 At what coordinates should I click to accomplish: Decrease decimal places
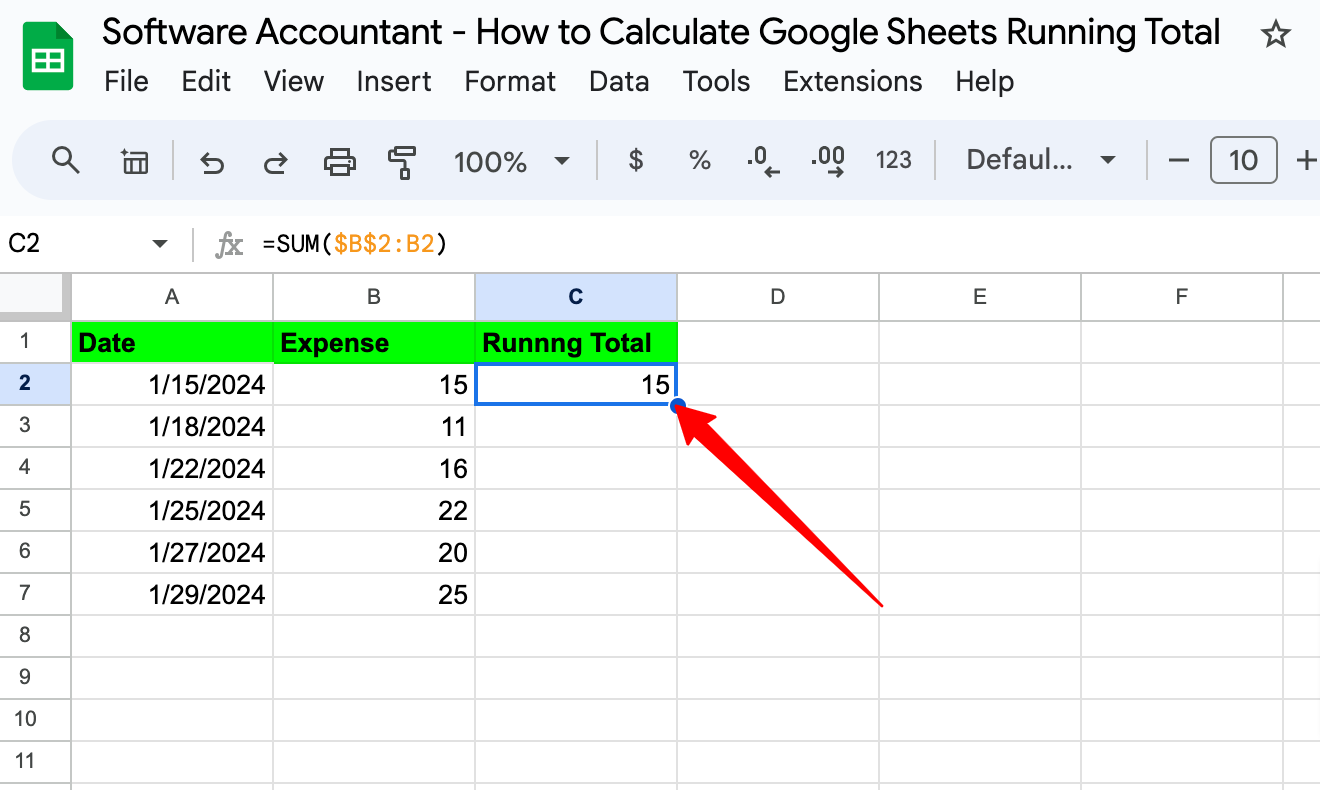click(x=763, y=161)
